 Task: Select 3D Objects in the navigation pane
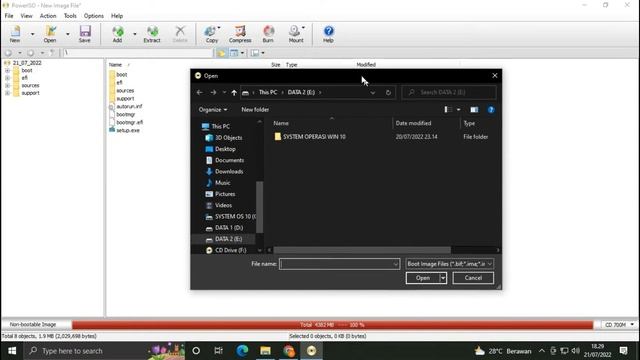click(229, 138)
